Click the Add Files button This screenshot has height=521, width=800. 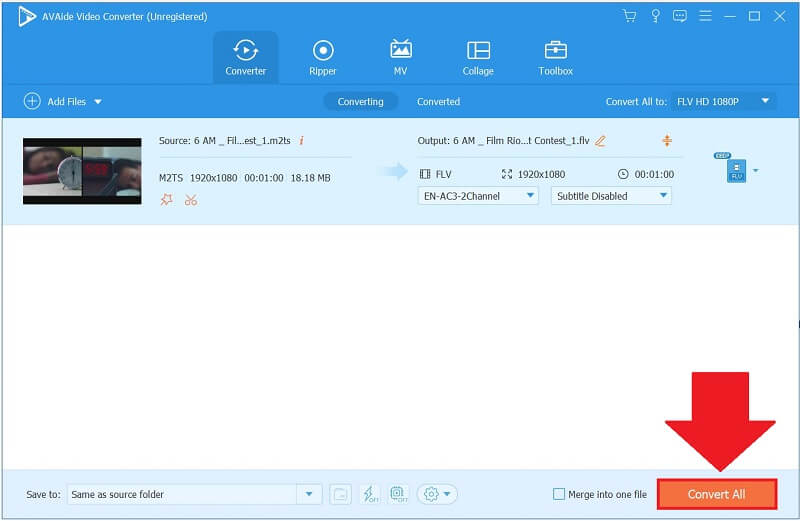click(x=60, y=101)
